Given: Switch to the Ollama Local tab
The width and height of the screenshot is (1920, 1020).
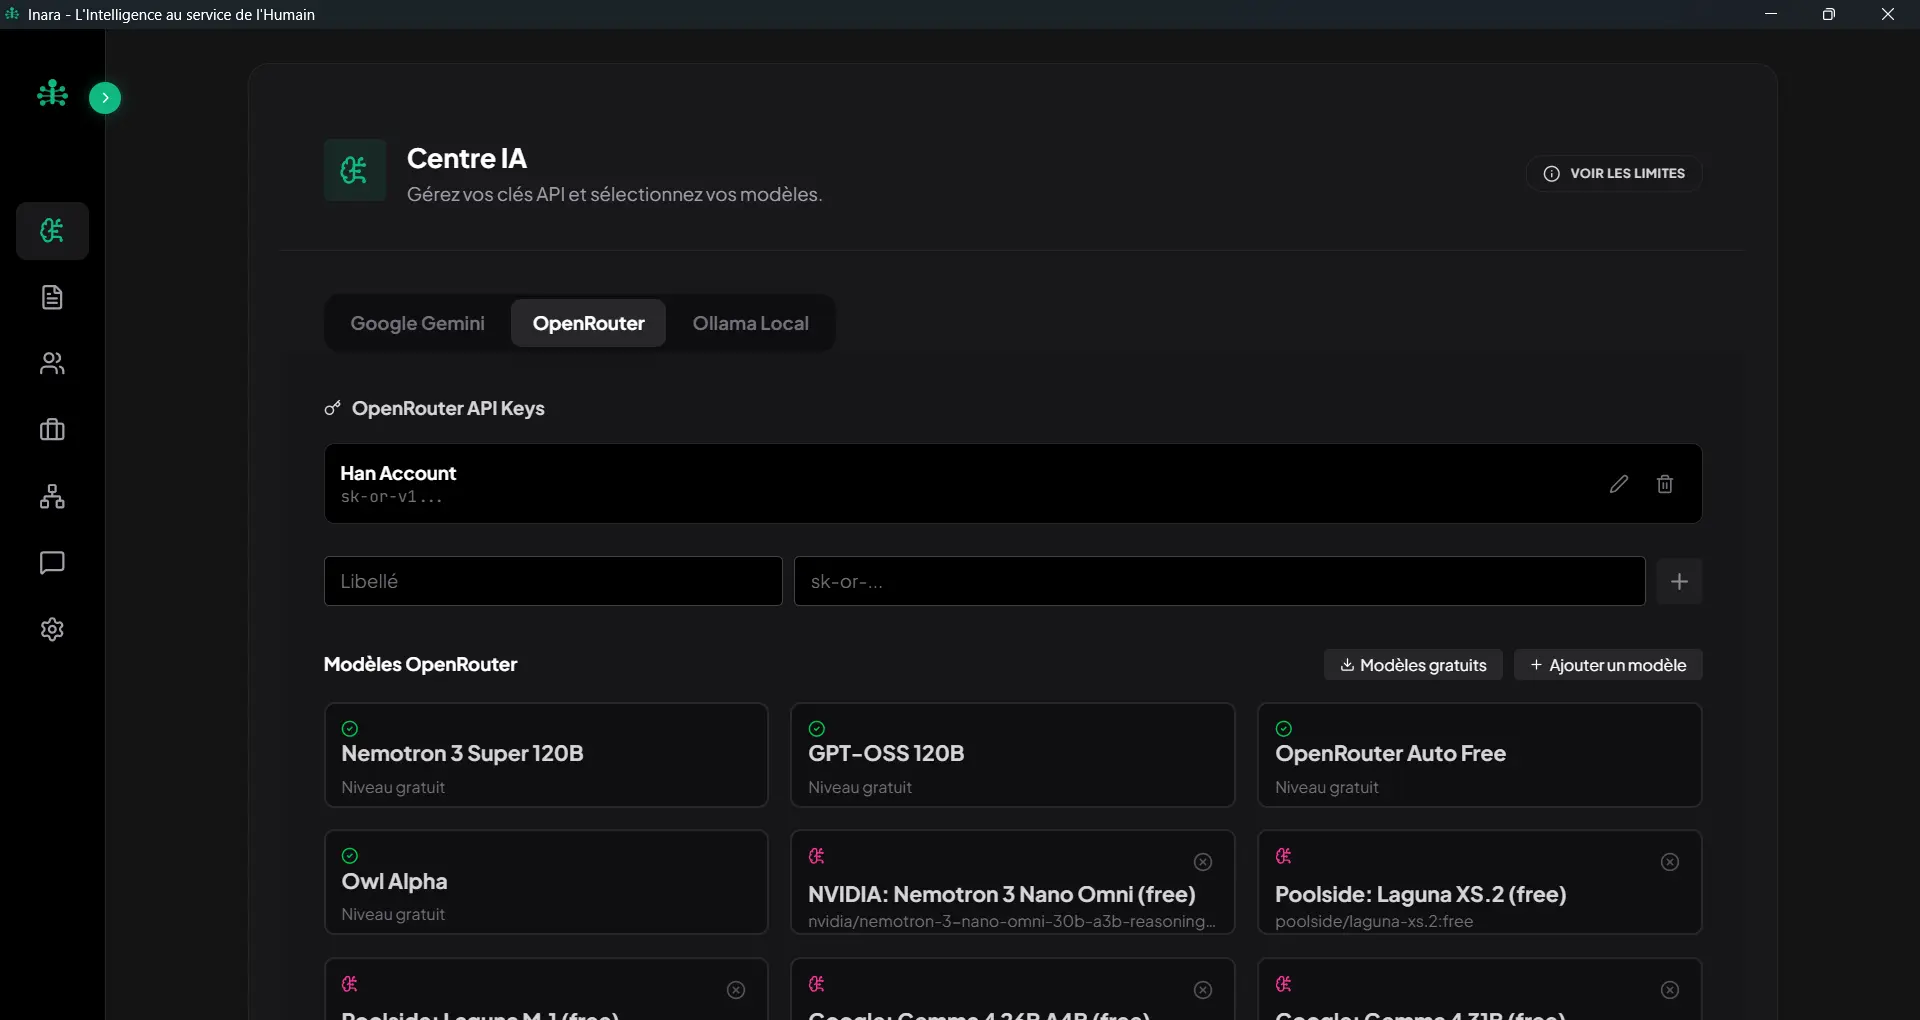Looking at the screenshot, I should [750, 323].
